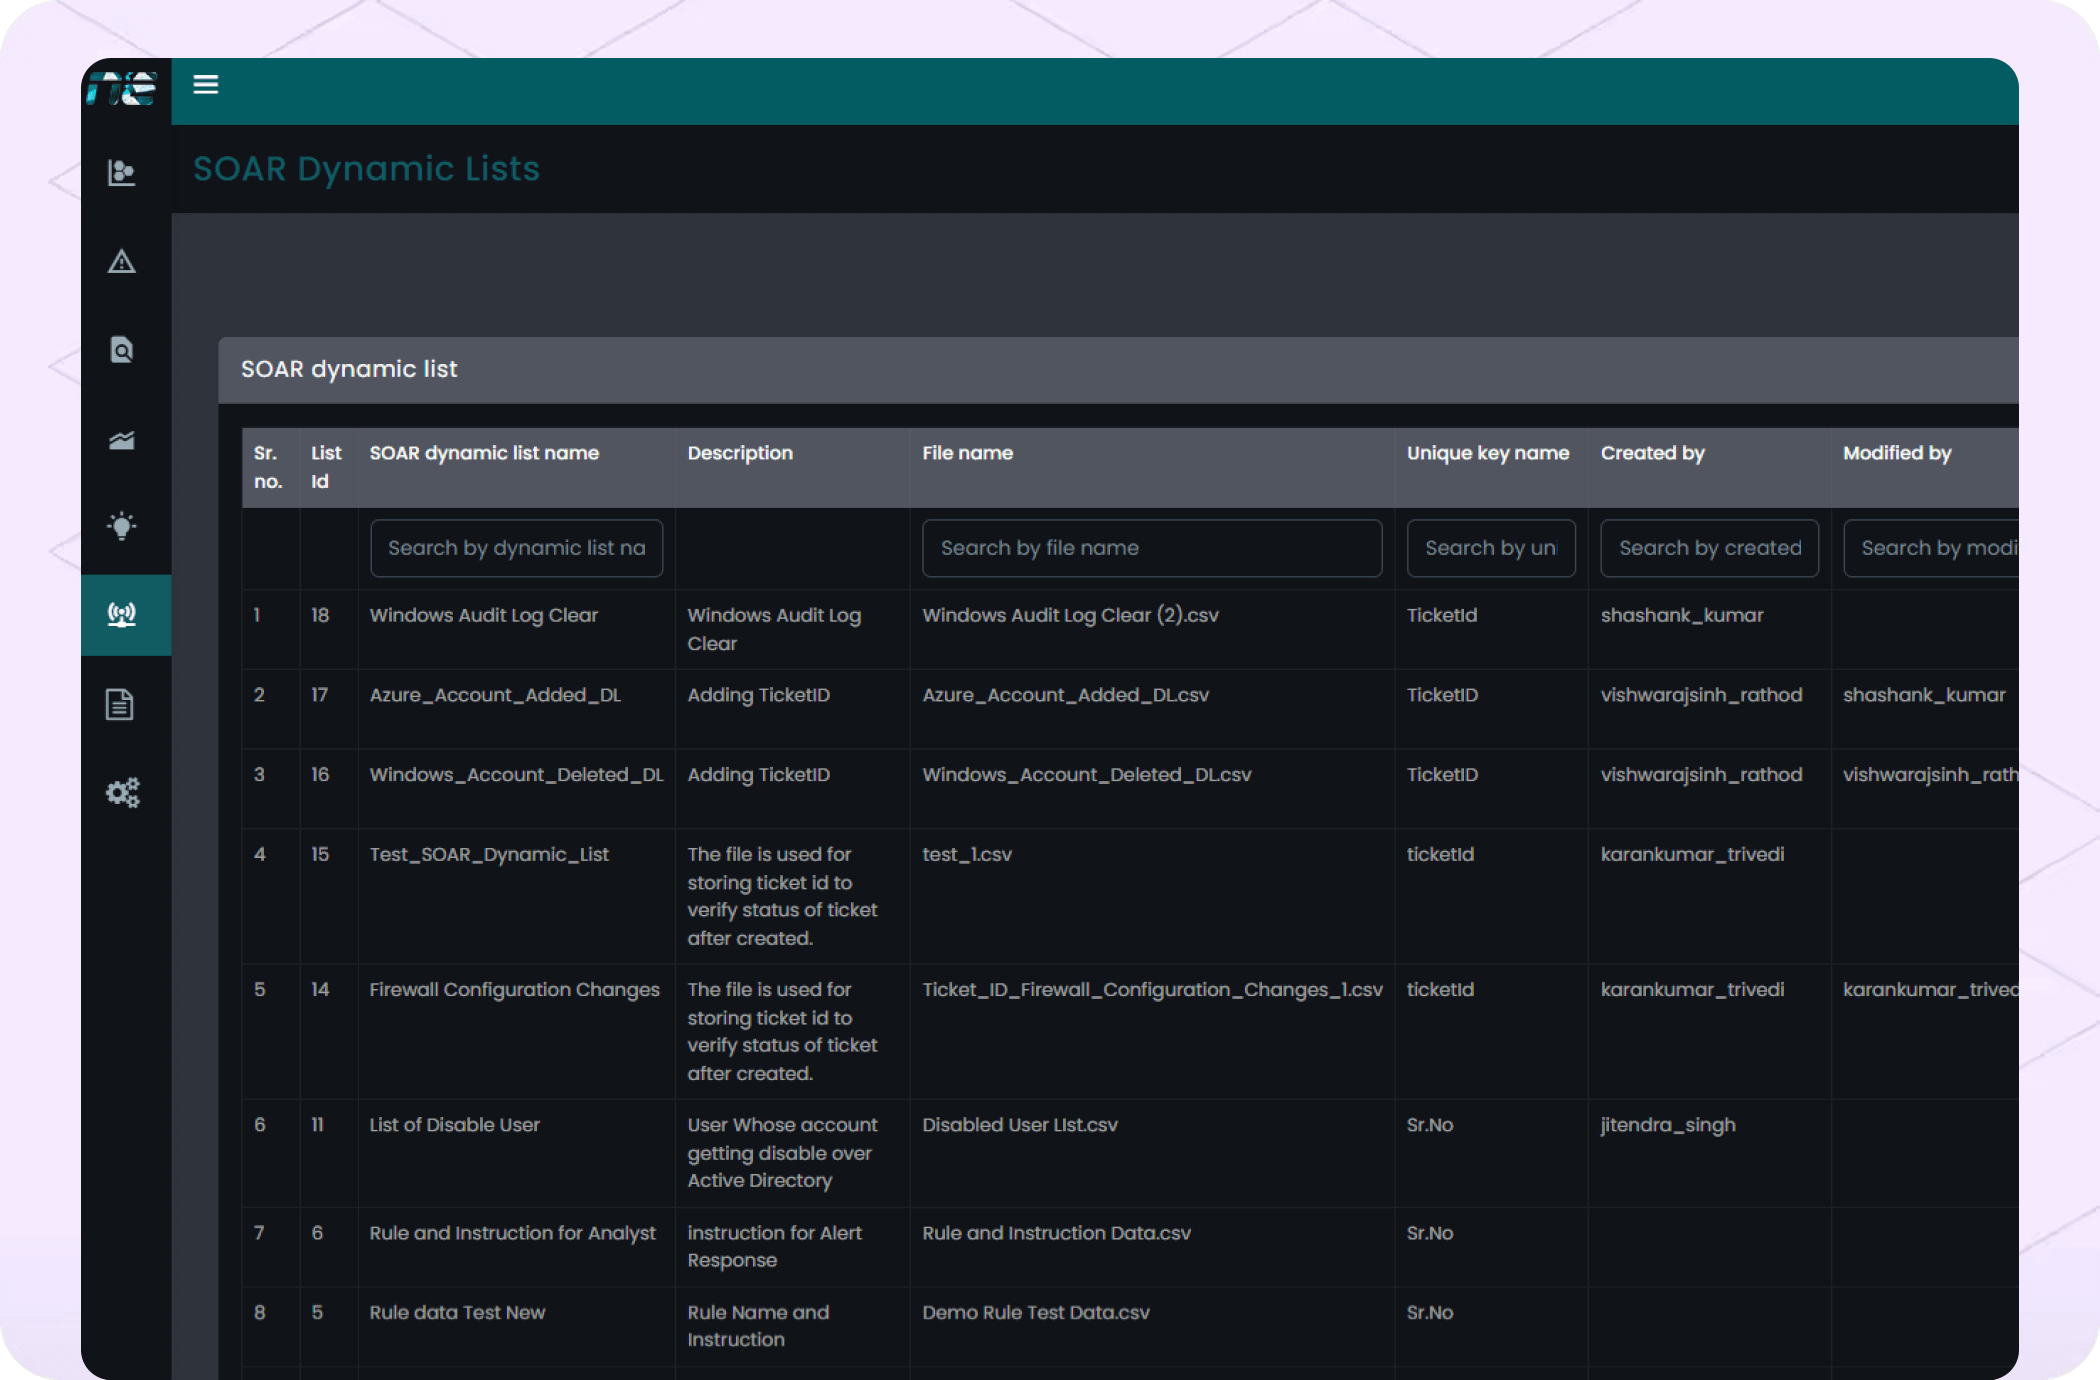Click the unique key name search field

pos(1490,548)
